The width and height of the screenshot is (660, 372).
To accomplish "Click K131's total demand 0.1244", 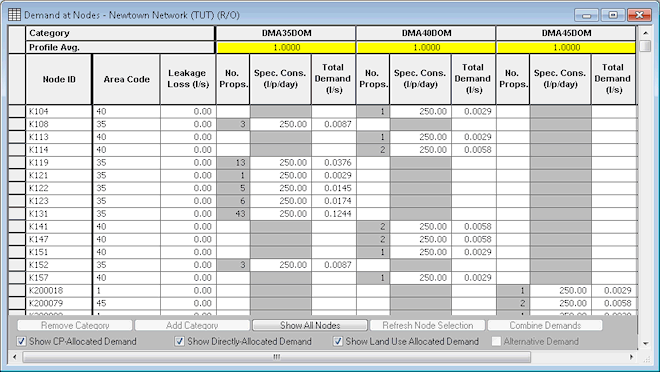I will 333,214.
